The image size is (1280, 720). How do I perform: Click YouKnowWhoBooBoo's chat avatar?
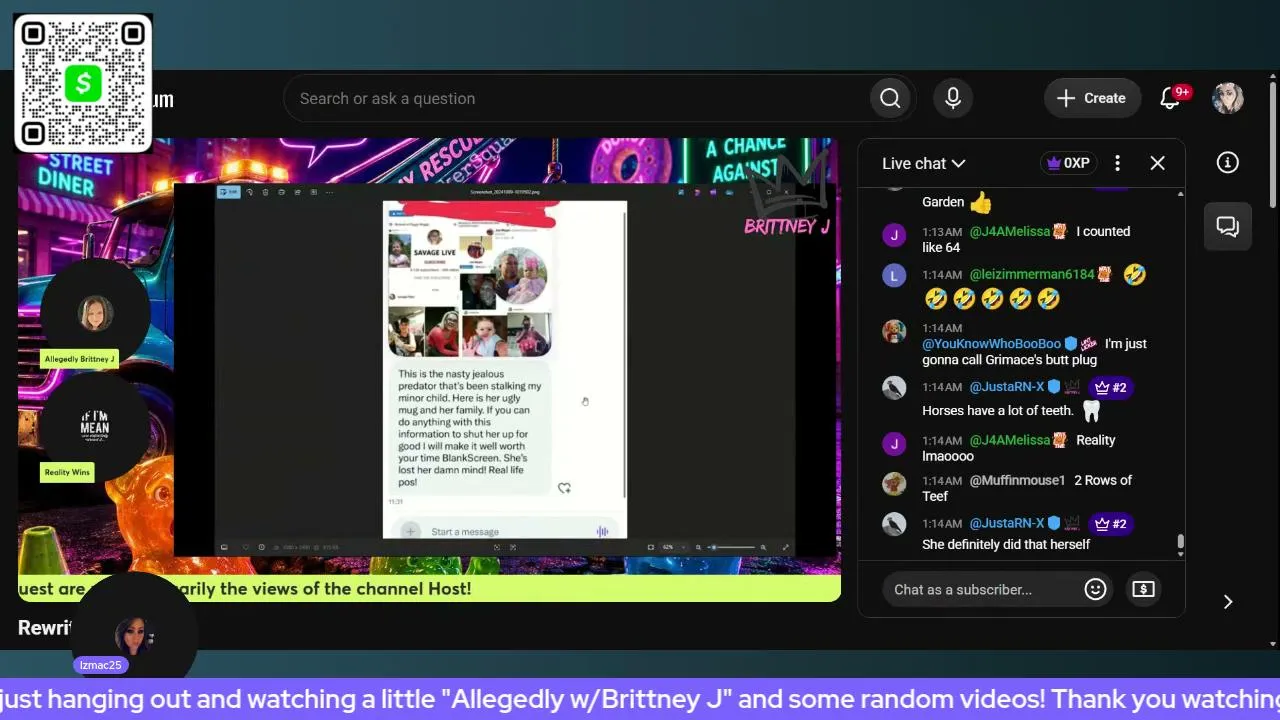click(894, 332)
